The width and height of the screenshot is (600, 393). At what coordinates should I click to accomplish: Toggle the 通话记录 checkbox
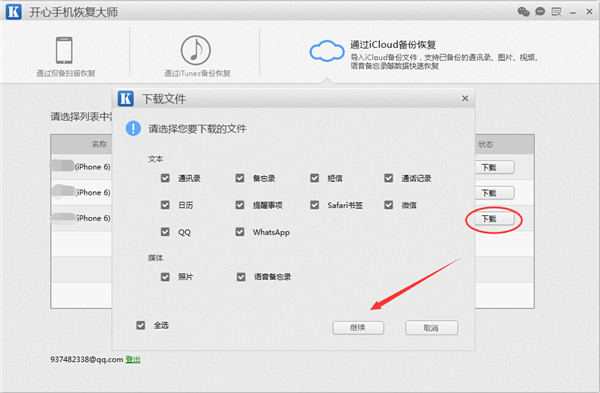[388, 178]
